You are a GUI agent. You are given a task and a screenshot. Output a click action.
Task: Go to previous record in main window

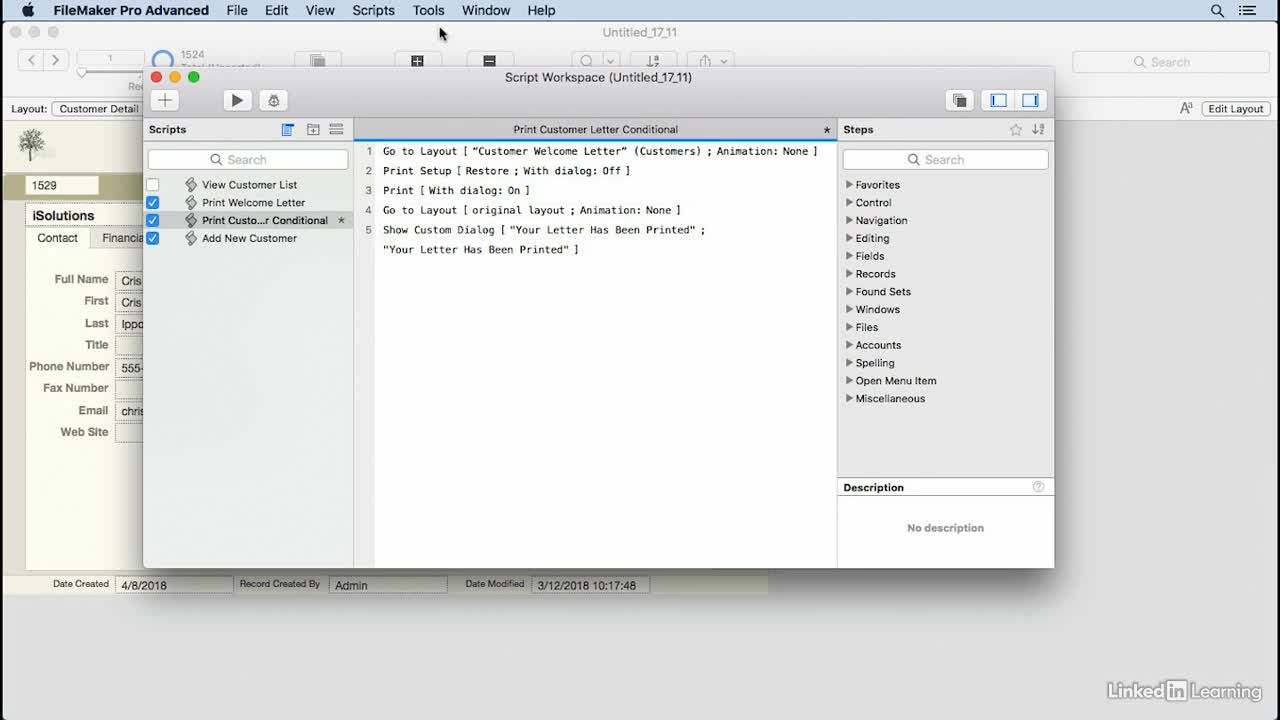(32, 61)
